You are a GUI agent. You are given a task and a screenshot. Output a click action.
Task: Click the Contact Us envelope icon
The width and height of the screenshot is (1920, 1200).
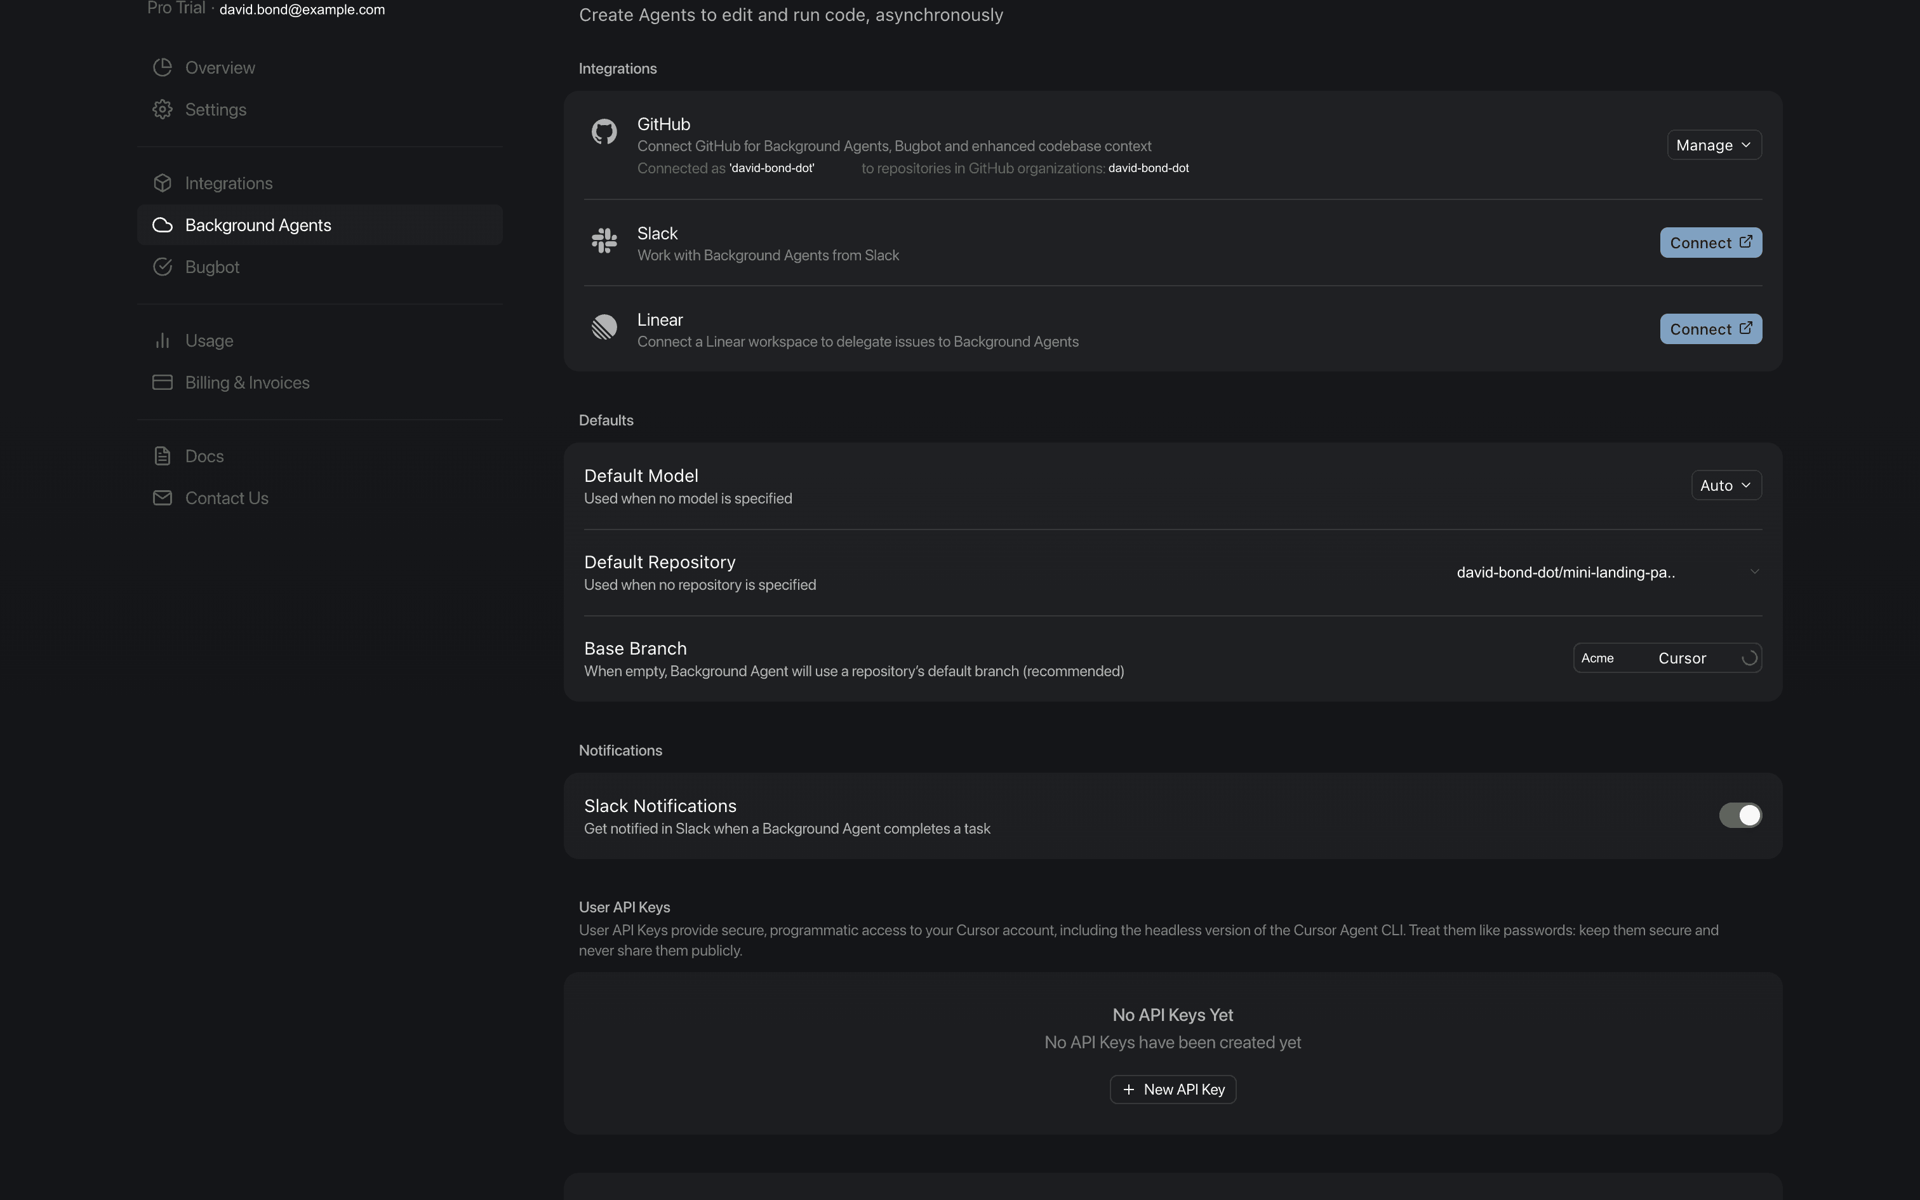click(x=162, y=498)
